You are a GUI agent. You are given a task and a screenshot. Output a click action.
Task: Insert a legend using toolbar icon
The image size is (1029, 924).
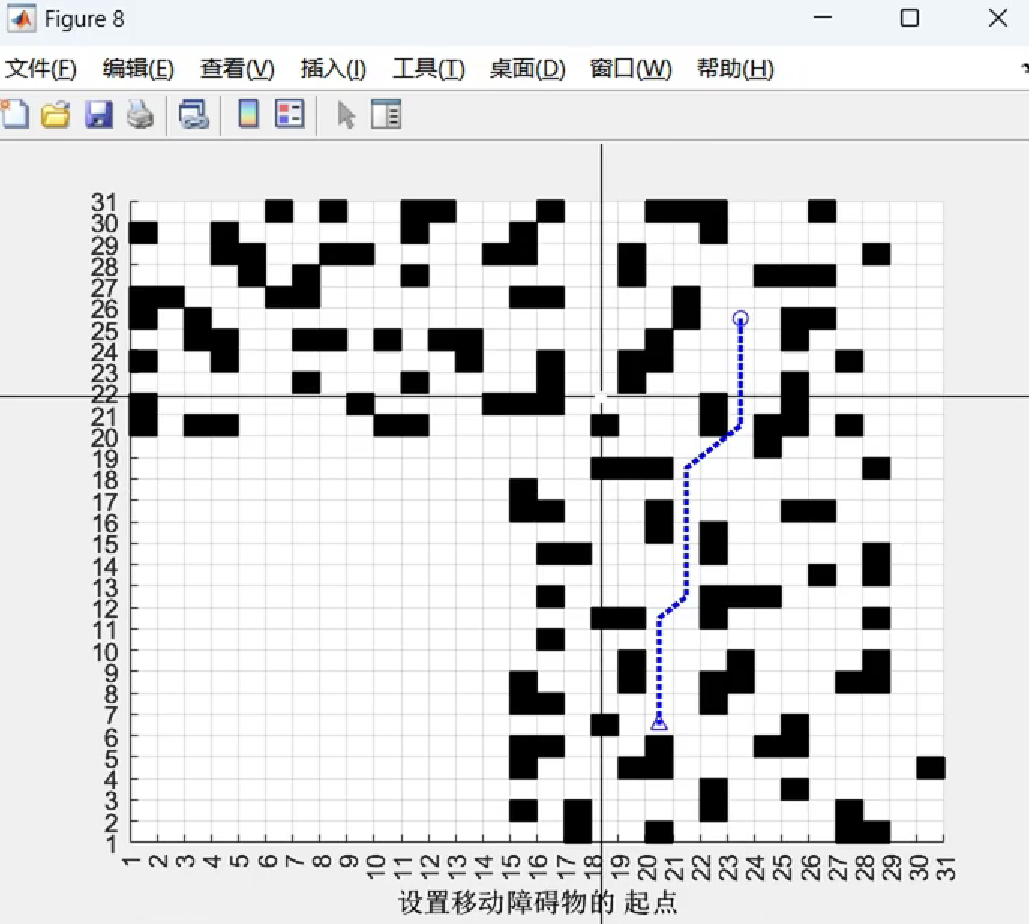pyautogui.click(x=289, y=114)
